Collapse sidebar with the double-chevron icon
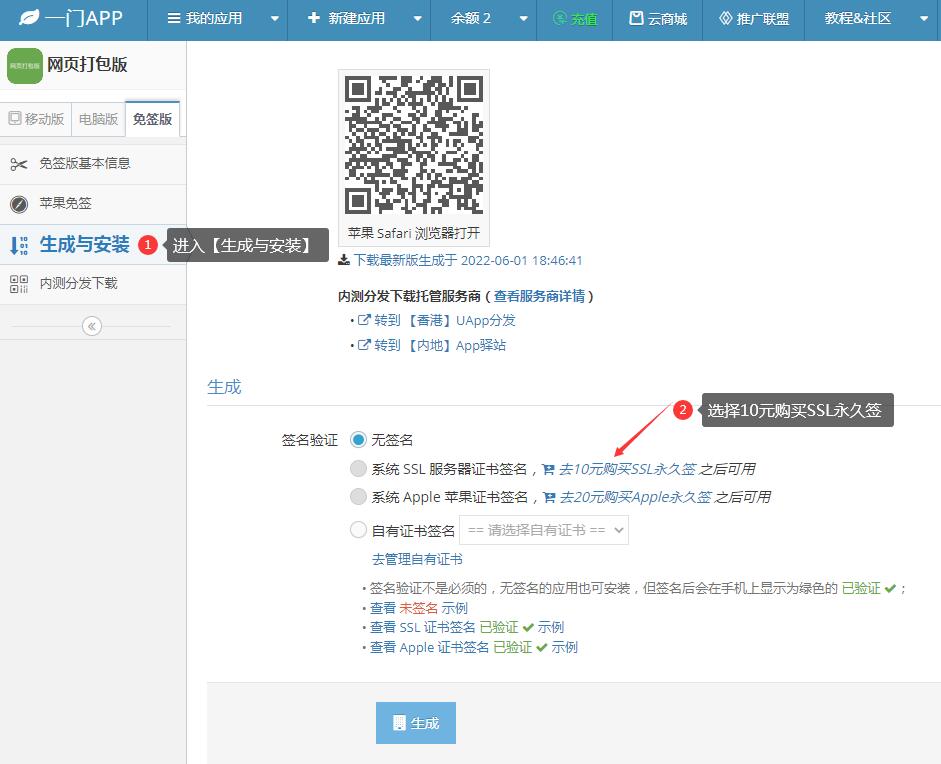The width and height of the screenshot is (941, 764). [92, 326]
